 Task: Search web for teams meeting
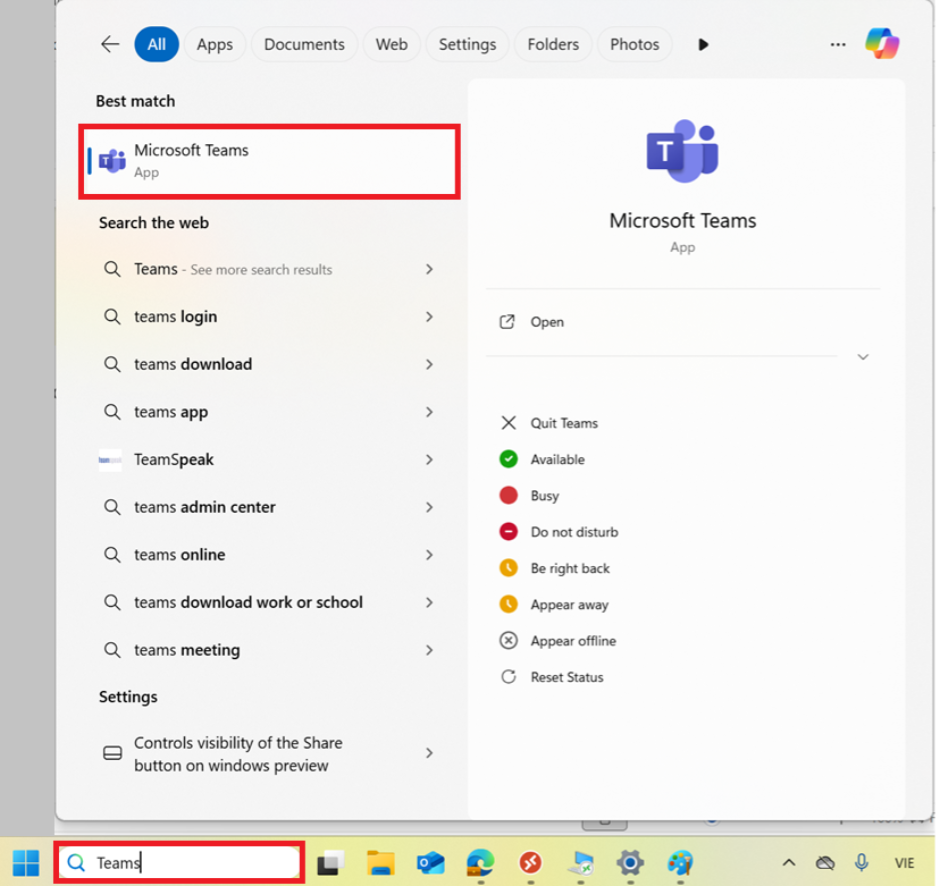(x=187, y=650)
